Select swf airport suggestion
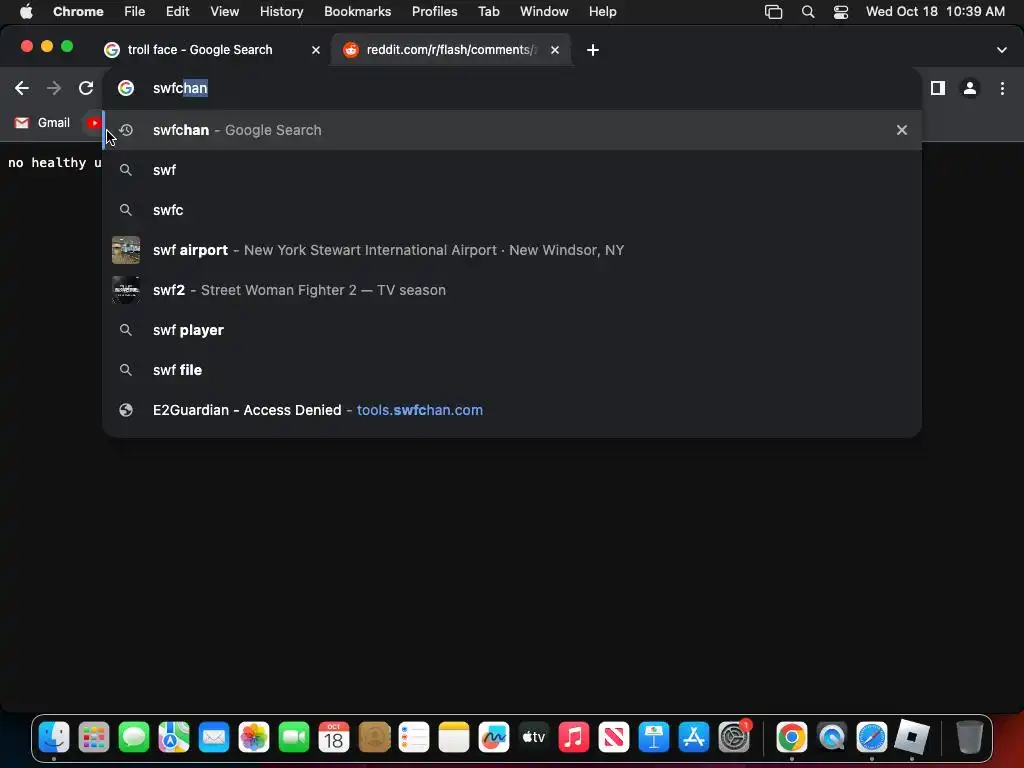This screenshot has width=1024, height=768. click(x=512, y=250)
